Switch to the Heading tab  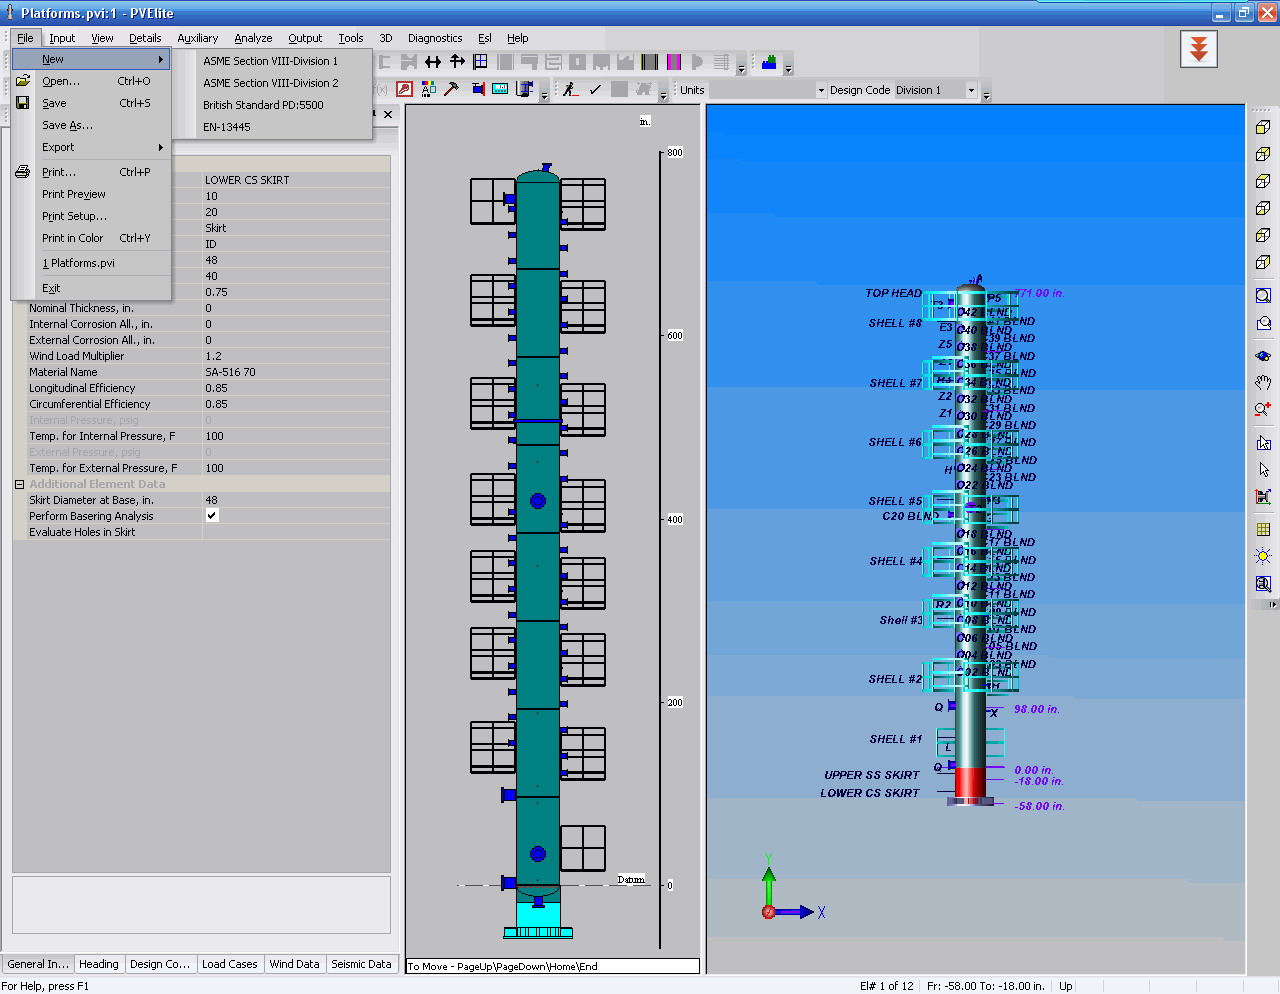[x=99, y=964]
